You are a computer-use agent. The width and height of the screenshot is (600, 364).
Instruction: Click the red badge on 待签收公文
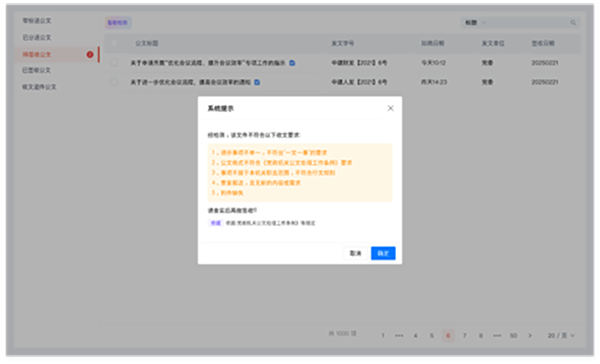(x=90, y=54)
